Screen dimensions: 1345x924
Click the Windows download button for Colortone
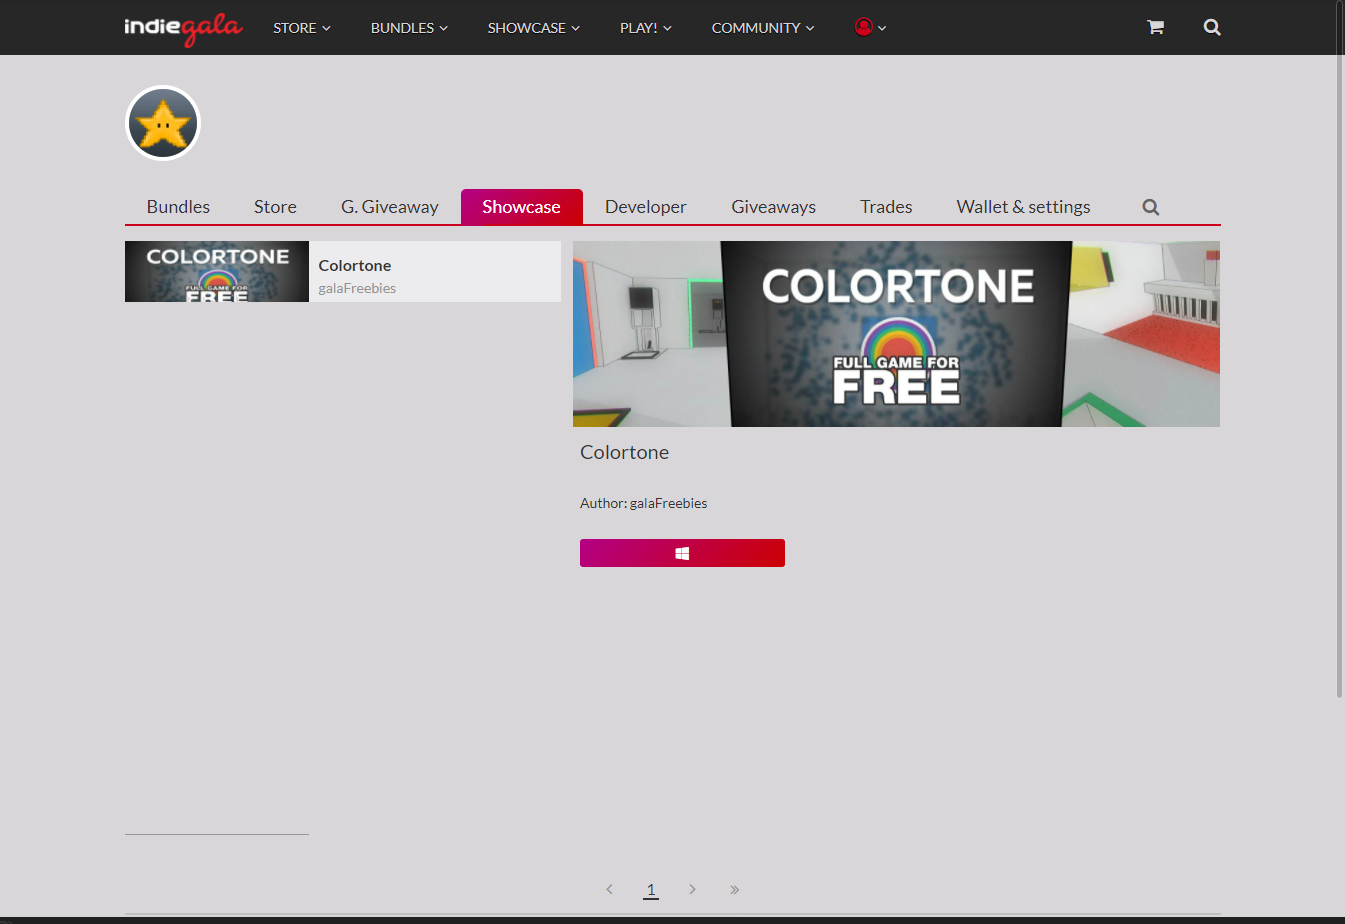click(x=682, y=553)
